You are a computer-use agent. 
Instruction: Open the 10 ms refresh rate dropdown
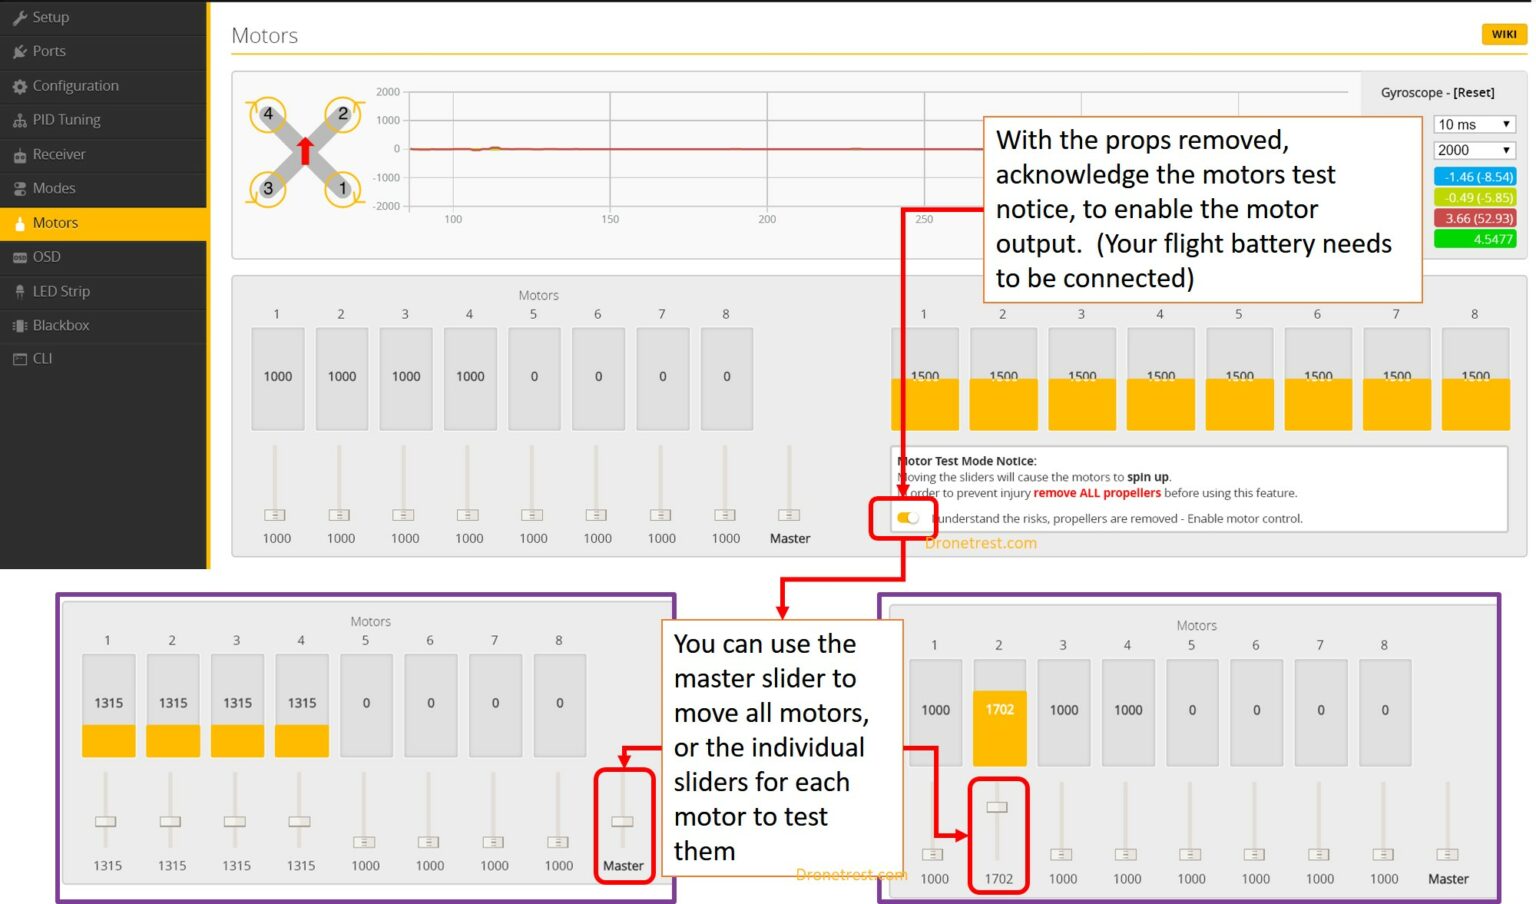1474,125
